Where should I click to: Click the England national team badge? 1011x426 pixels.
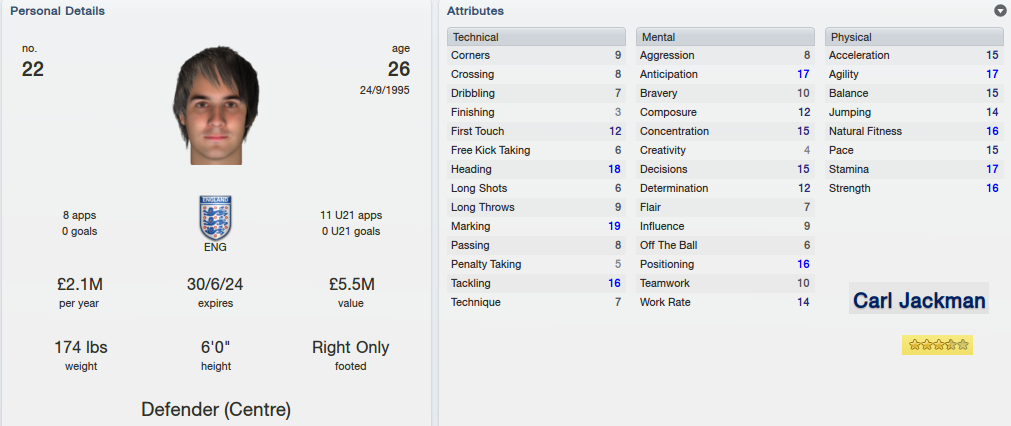[216, 218]
